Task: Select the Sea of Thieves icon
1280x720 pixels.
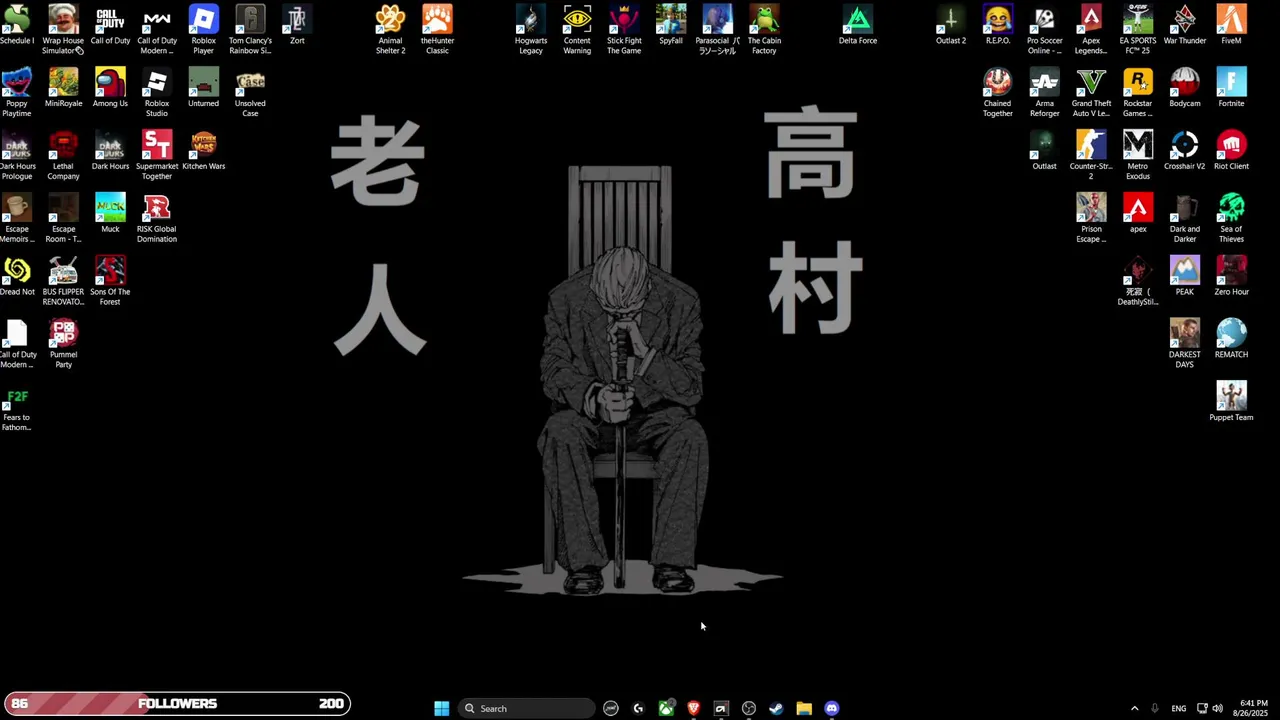Action: (1231, 218)
